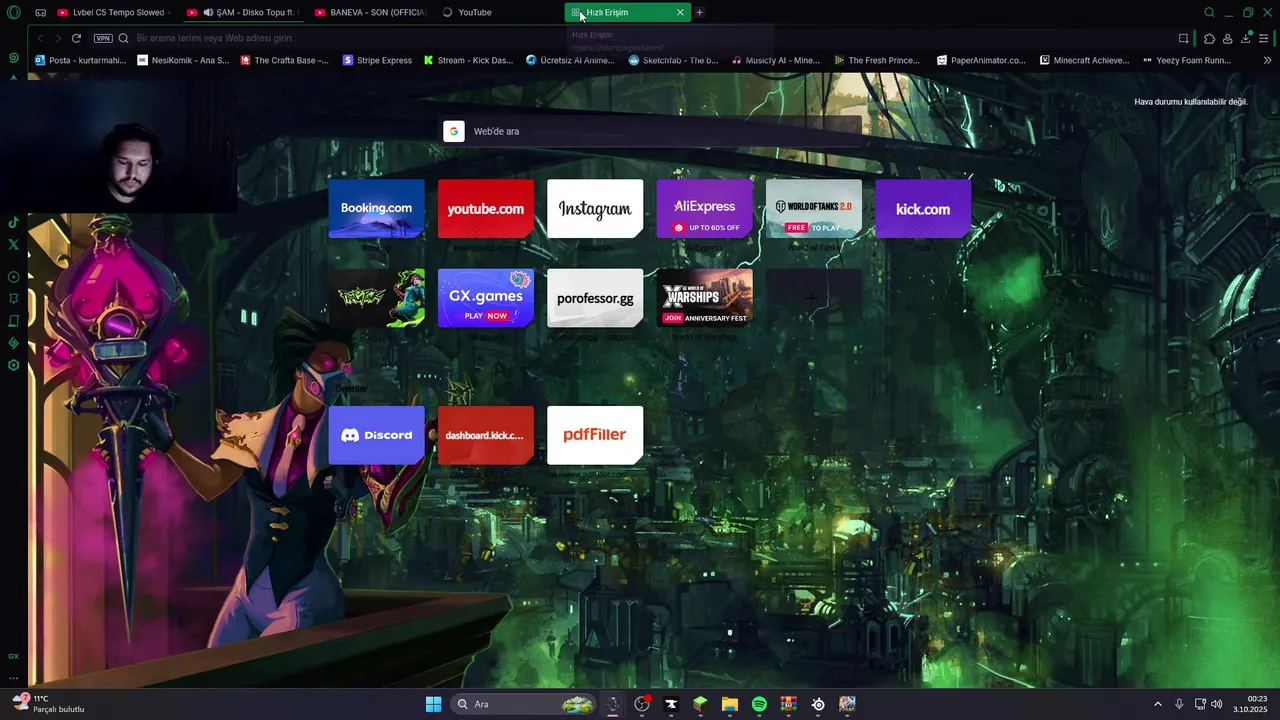The height and width of the screenshot is (720, 1280).
Task: Open the Booking.com speed dial tile
Action: (376, 208)
